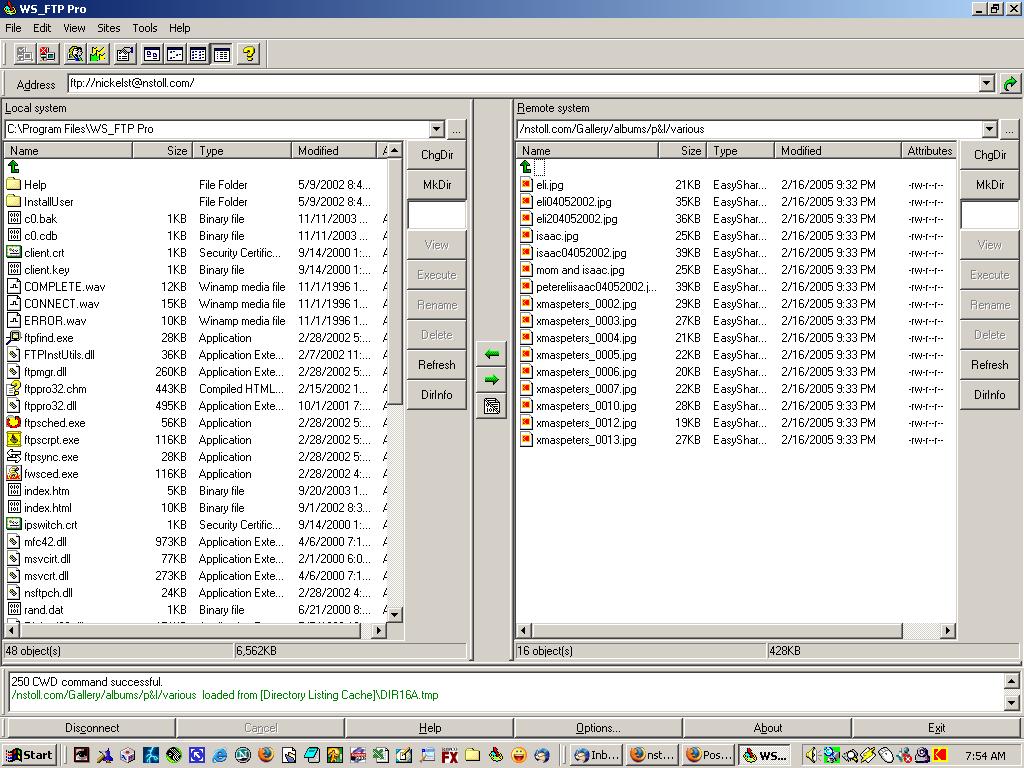Viewport: 1024px width, 768px height.
Task: Click remote list horizontal scrollbar right arrow
Action: pyautogui.click(x=948, y=631)
